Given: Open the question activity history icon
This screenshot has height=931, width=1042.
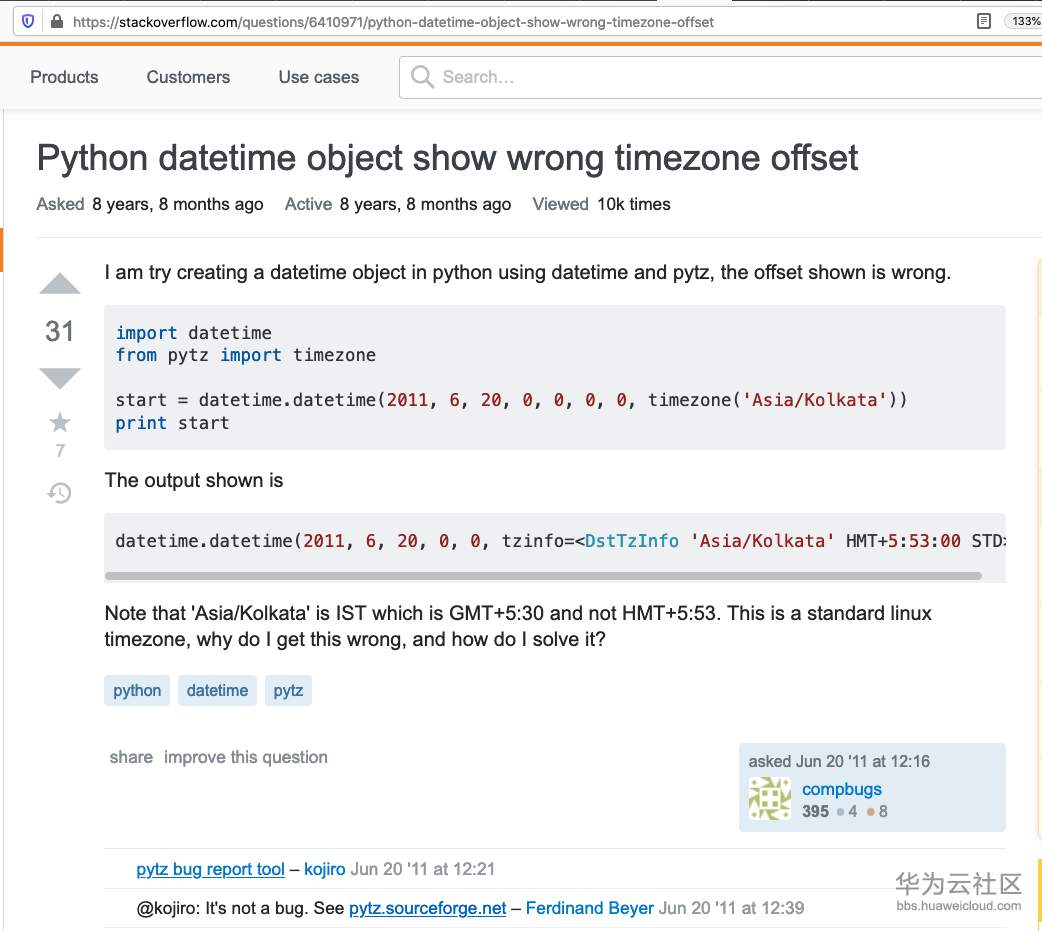Looking at the screenshot, I should (x=60, y=492).
